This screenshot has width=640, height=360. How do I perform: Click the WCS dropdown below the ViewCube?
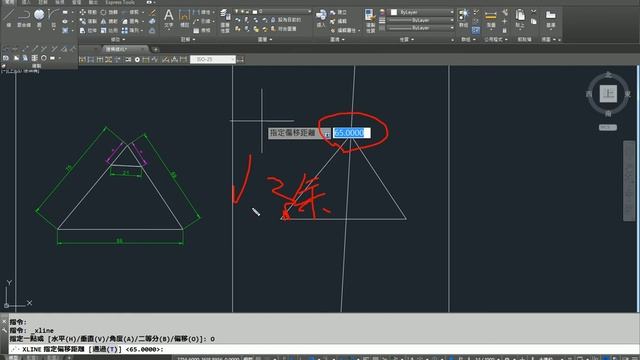tap(608, 127)
